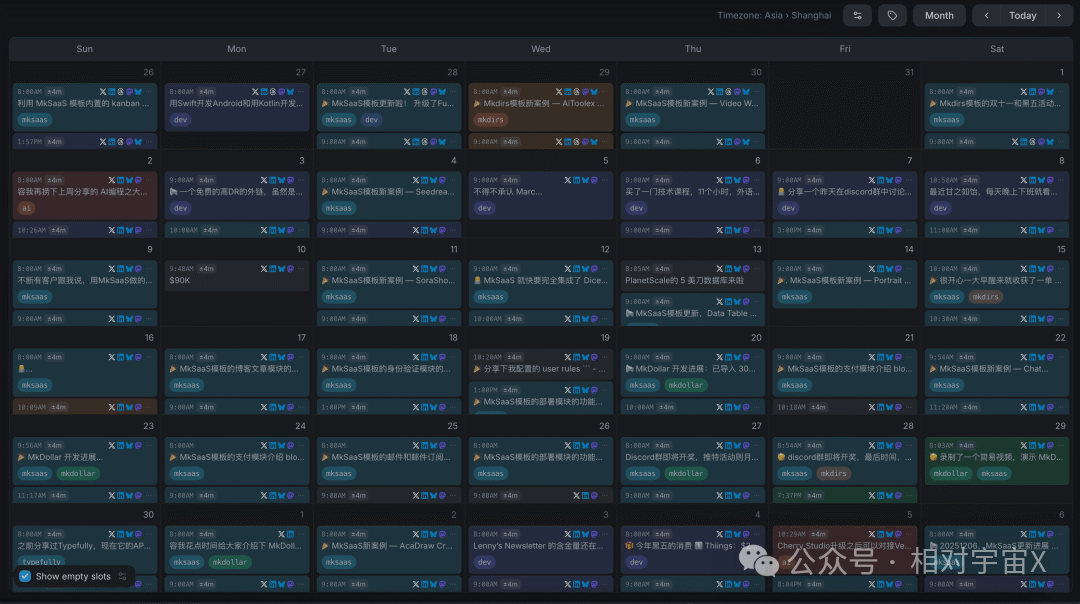This screenshot has width=1080, height=604.
Task: Click Threads icon on the Swift Android post
Action: click(x=273, y=92)
